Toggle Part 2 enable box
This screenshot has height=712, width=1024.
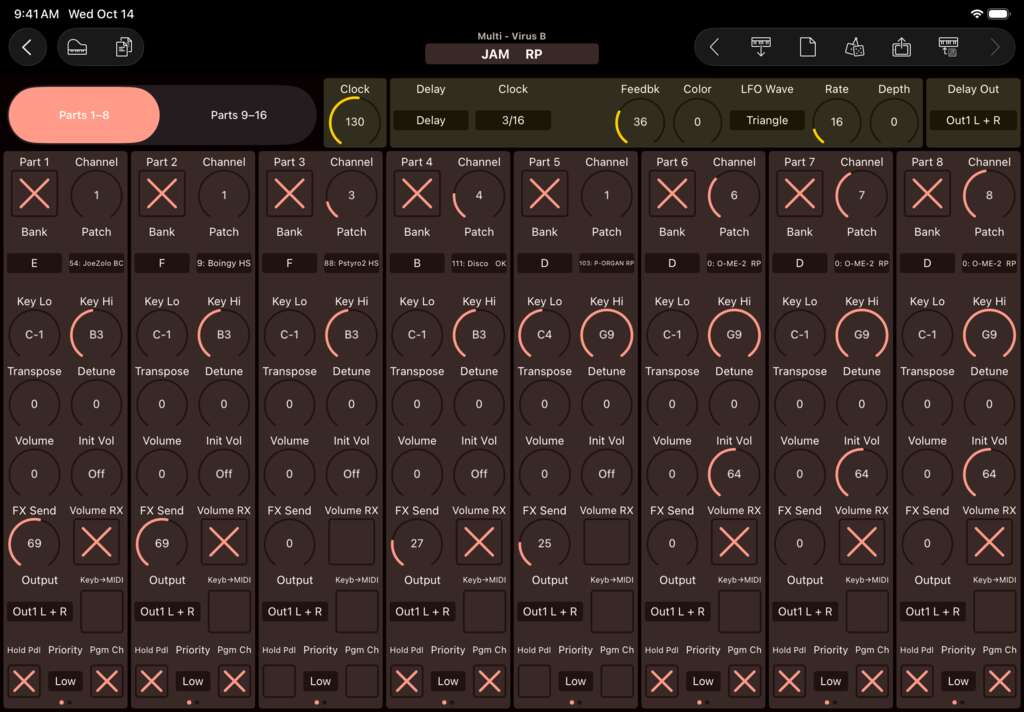[162, 194]
